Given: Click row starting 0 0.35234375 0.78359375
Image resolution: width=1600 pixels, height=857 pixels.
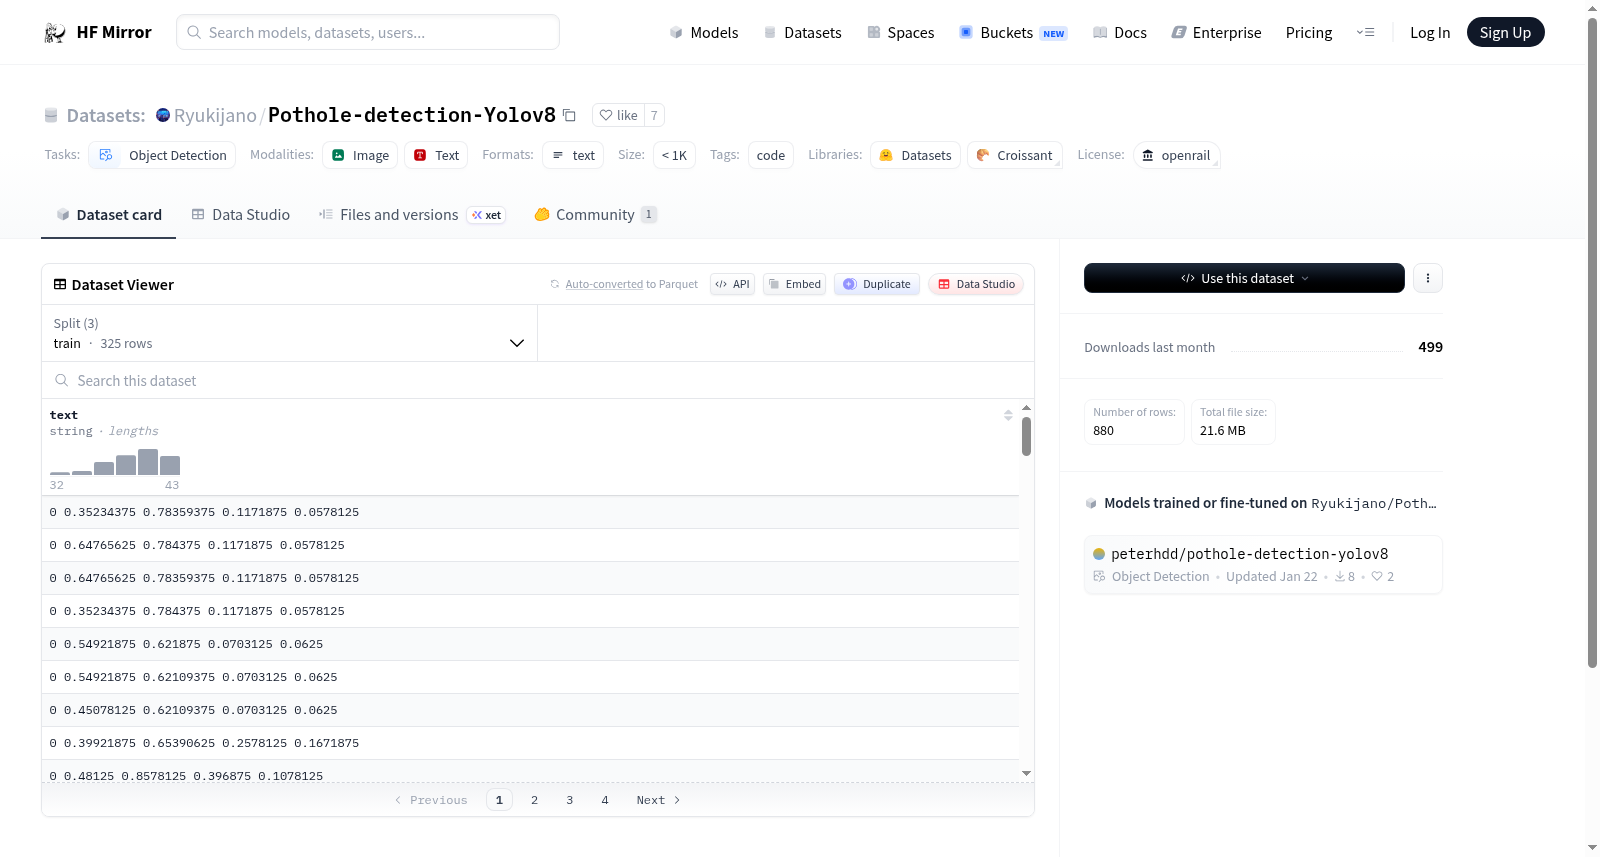Looking at the screenshot, I should point(530,512).
